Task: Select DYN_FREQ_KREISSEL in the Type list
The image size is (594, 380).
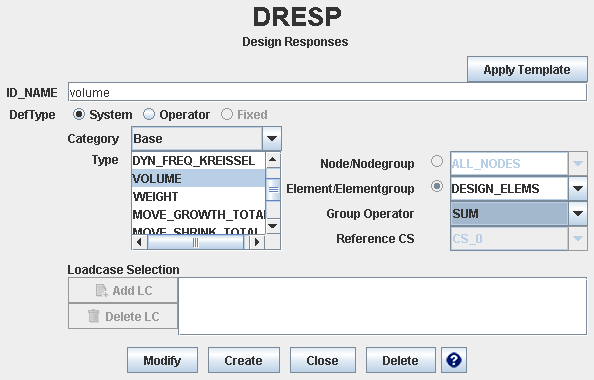Action: (x=199, y=161)
